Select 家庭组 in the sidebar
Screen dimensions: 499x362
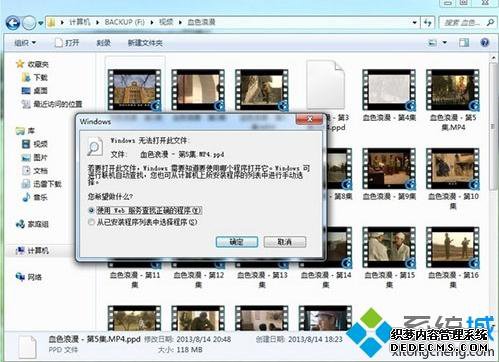(x=32, y=224)
